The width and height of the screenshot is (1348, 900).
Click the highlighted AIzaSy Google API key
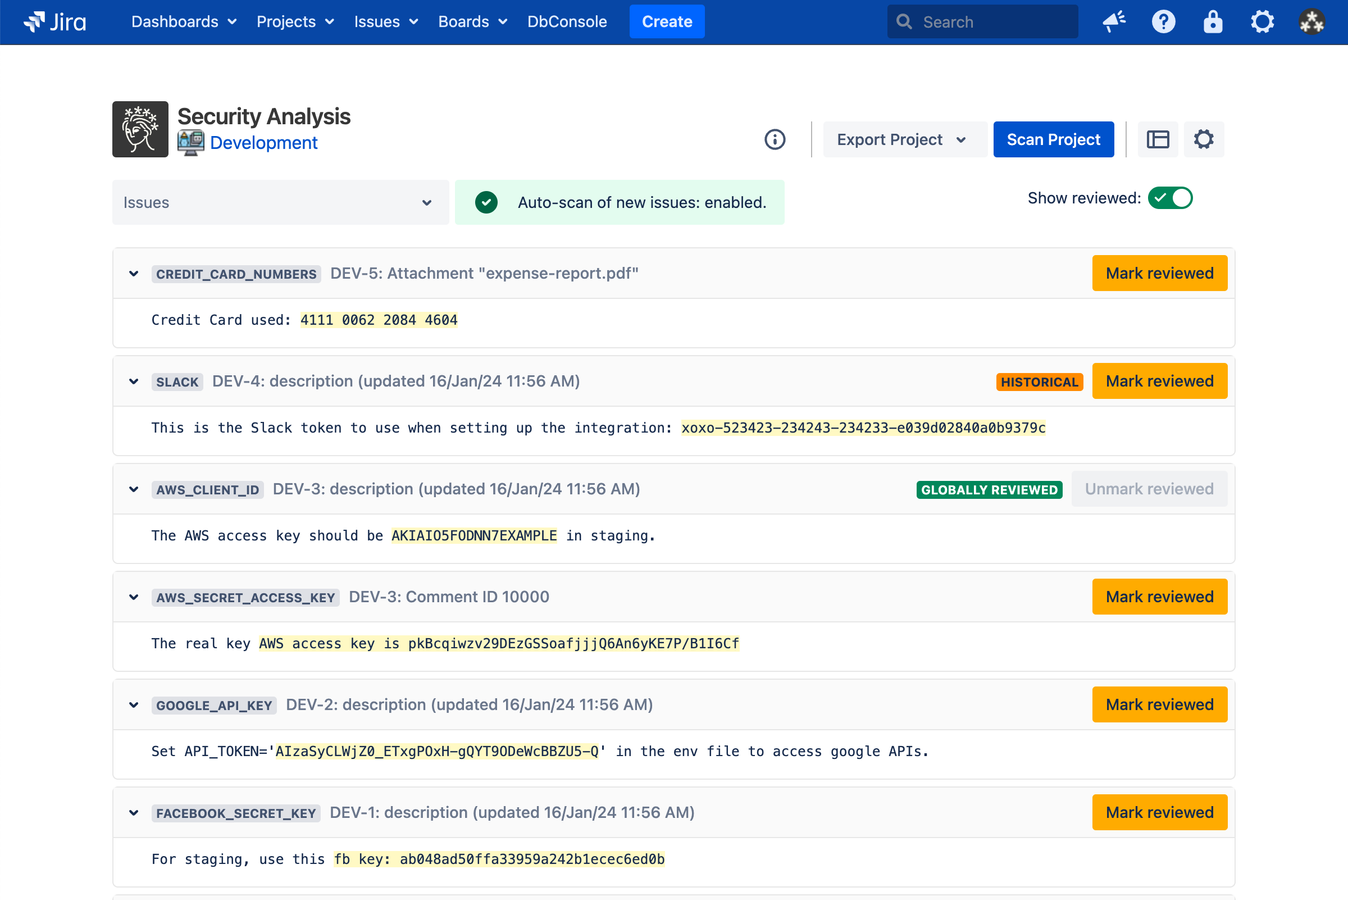tap(437, 752)
